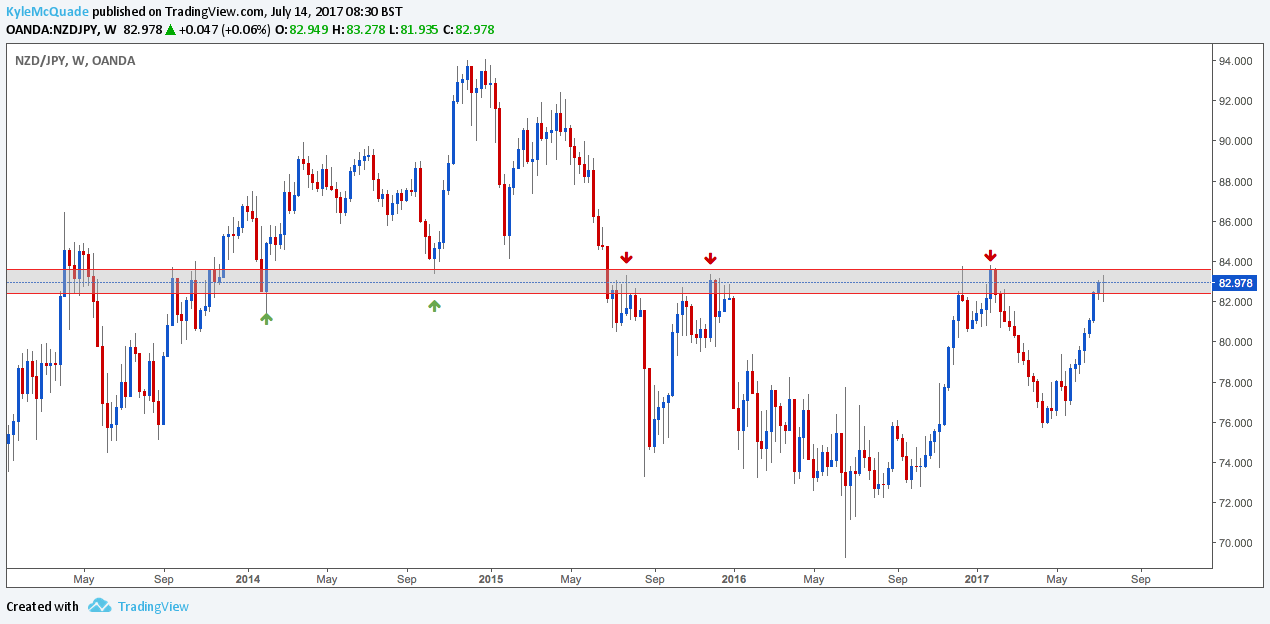
Task: Open the TradingView link in footer
Action: pos(153,606)
